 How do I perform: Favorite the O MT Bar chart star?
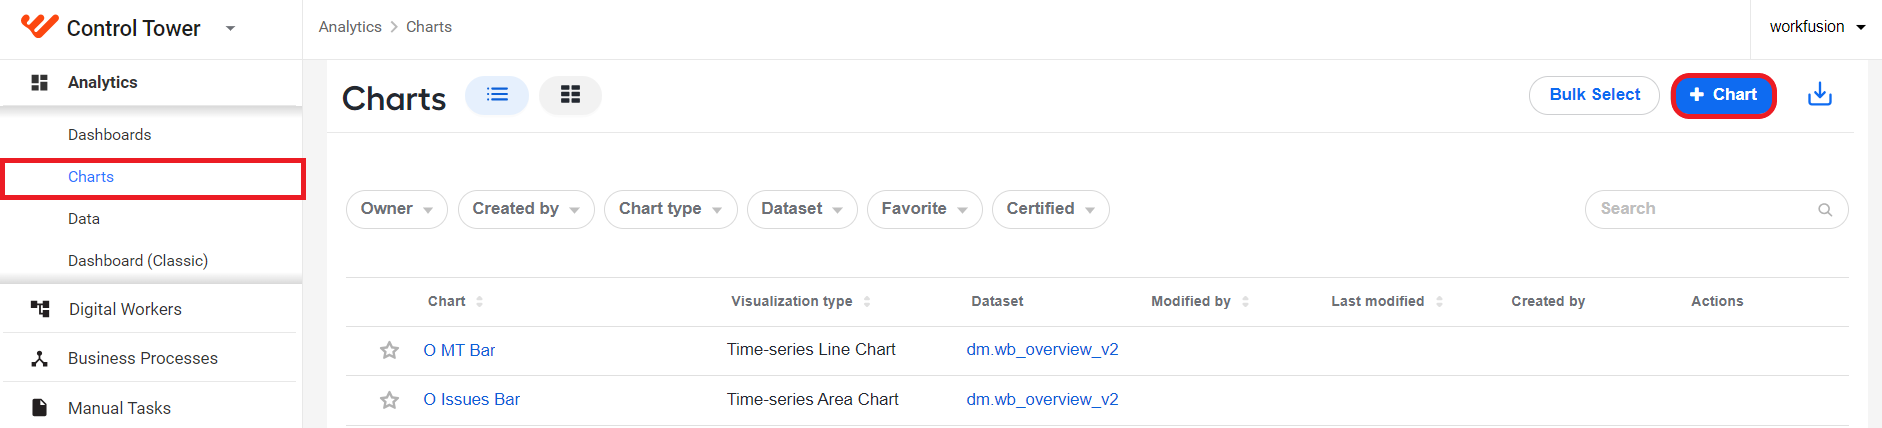click(389, 350)
